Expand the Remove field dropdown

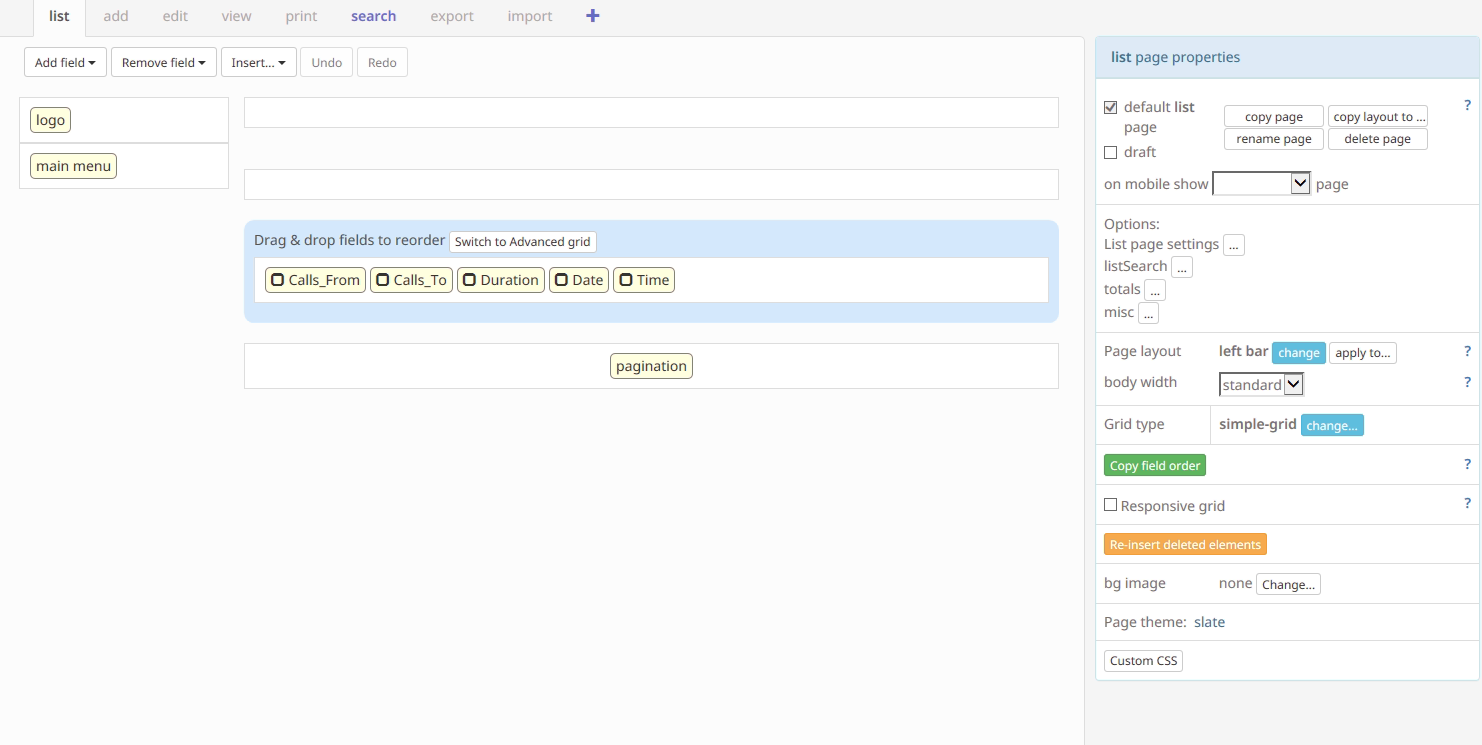click(x=163, y=62)
